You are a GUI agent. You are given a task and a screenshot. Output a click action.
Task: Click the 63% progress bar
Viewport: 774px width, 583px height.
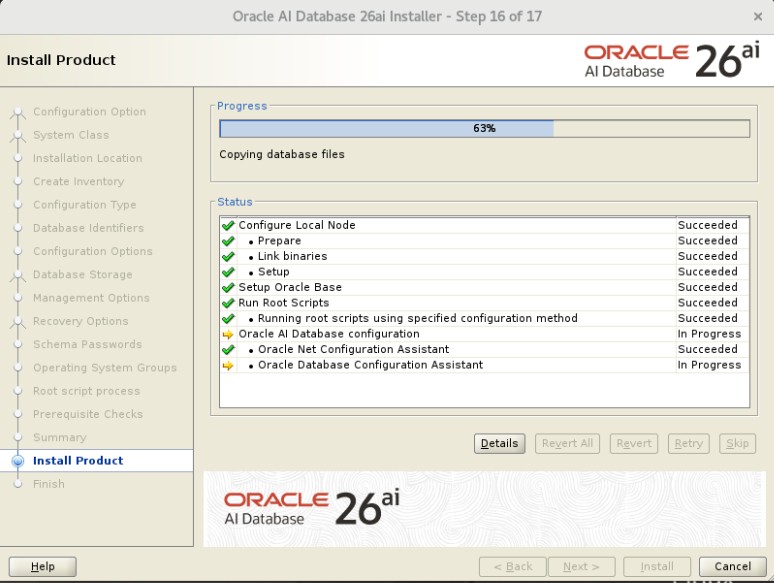[485, 128]
